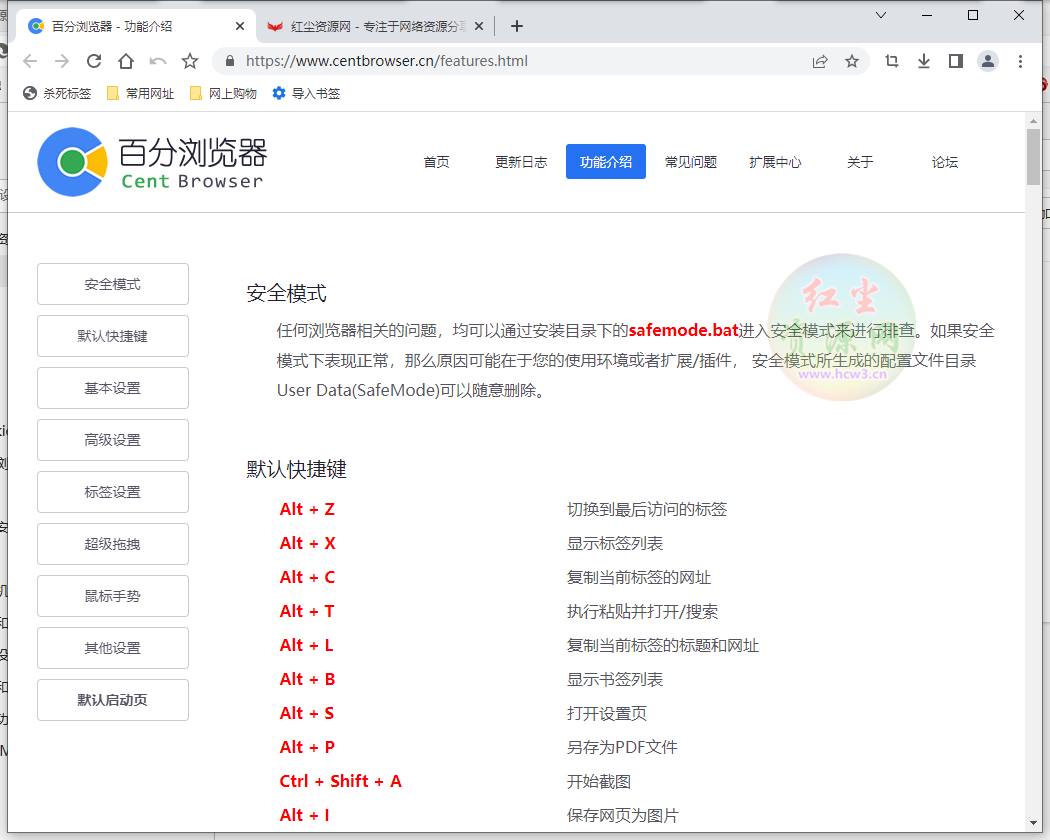Click the star icon beside the home button

click(190, 61)
